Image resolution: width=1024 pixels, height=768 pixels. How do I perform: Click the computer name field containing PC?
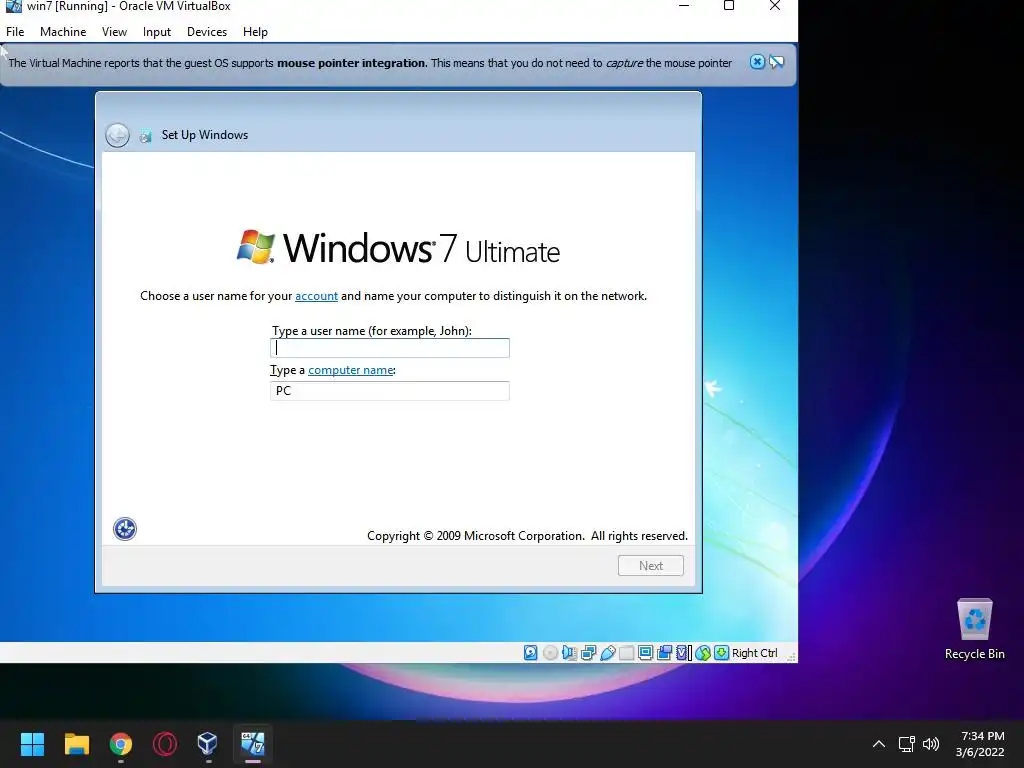point(390,391)
